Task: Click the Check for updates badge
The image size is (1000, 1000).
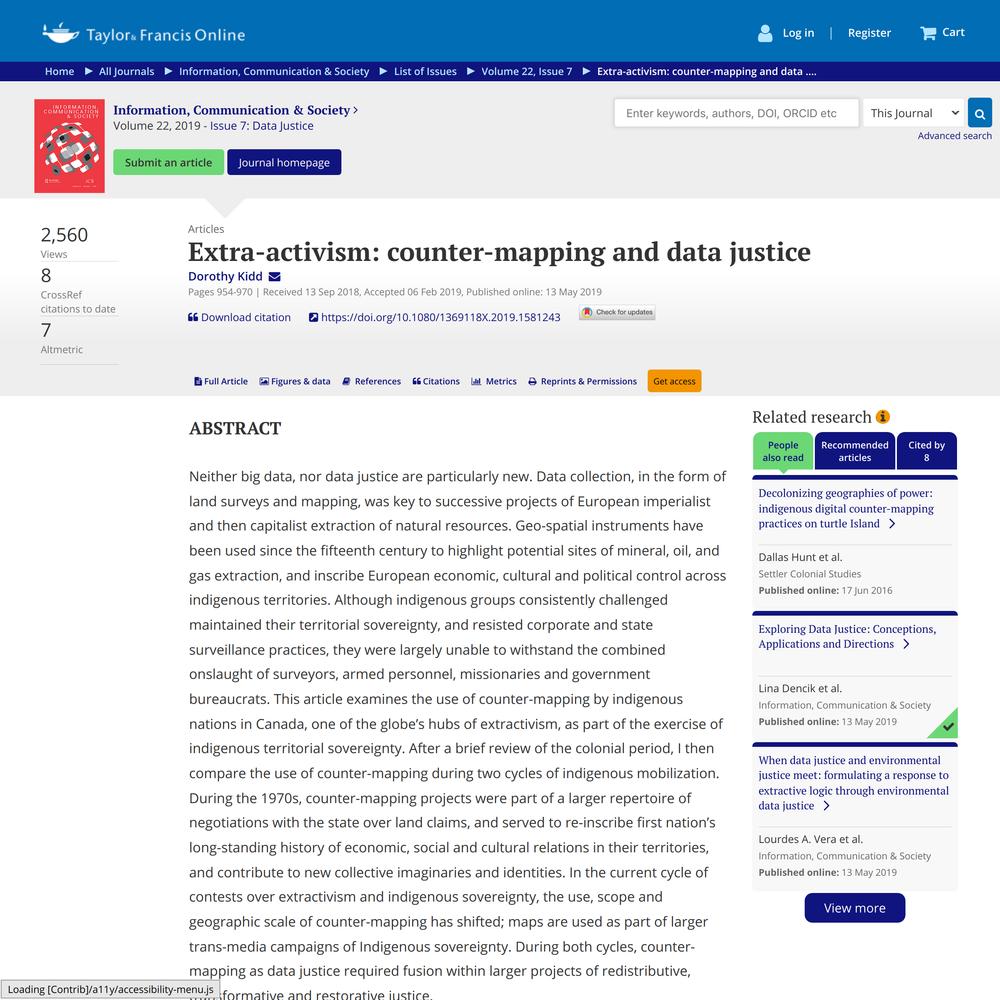Action: (617, 312)
